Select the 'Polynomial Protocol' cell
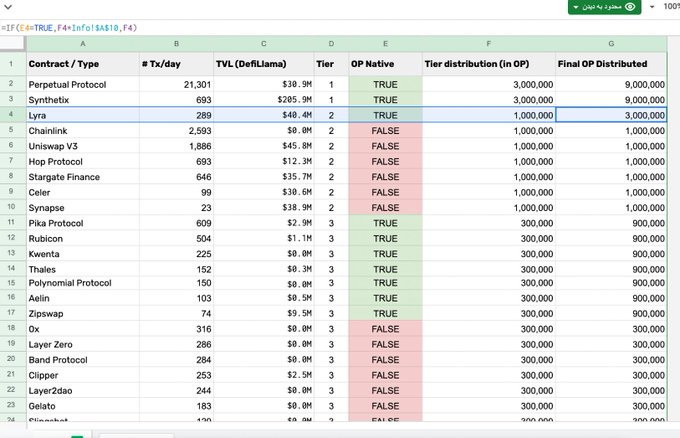The width and height of the screenshot is (680, 438). 83,283
